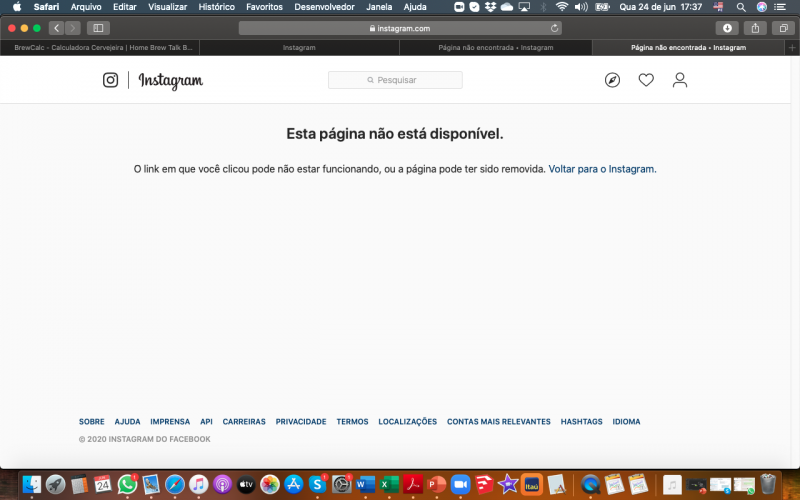Image resolution: width=800 pixels, height=500 pixels.
Task: Open CONTAS MAIS RELEVANTES footer link
Action: 498,421
